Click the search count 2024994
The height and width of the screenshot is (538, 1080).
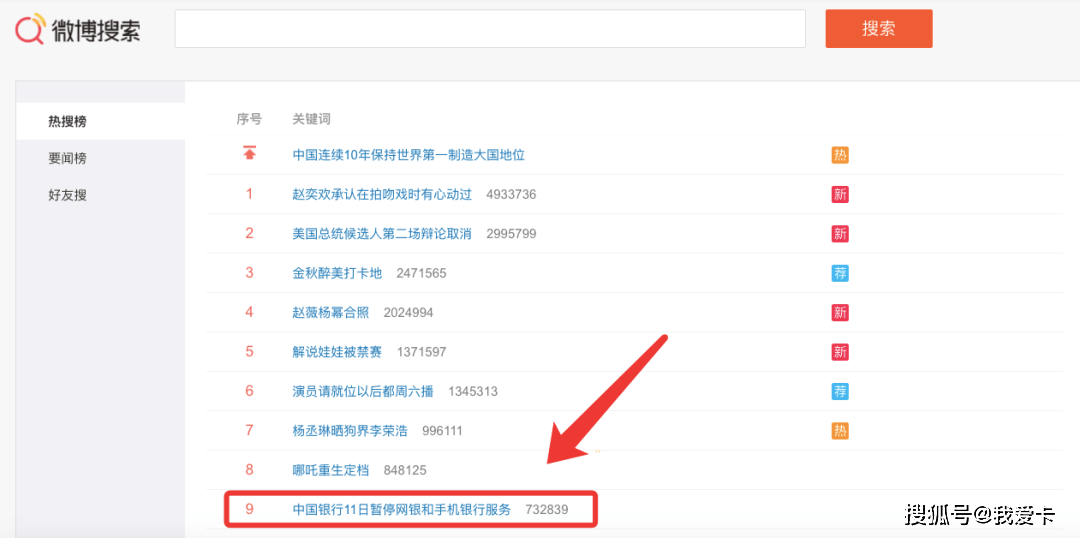(x=408, y=313)
